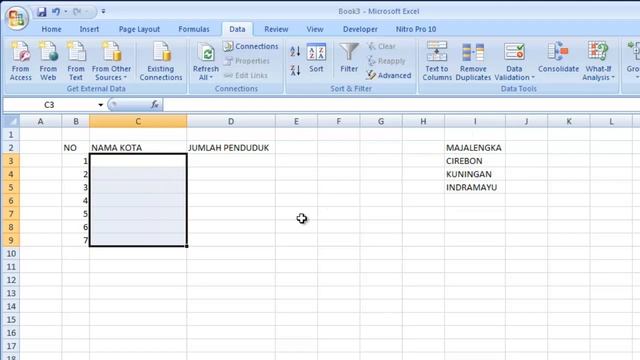
Task: Click the Insert Function fx button
Action: [155, 104]
